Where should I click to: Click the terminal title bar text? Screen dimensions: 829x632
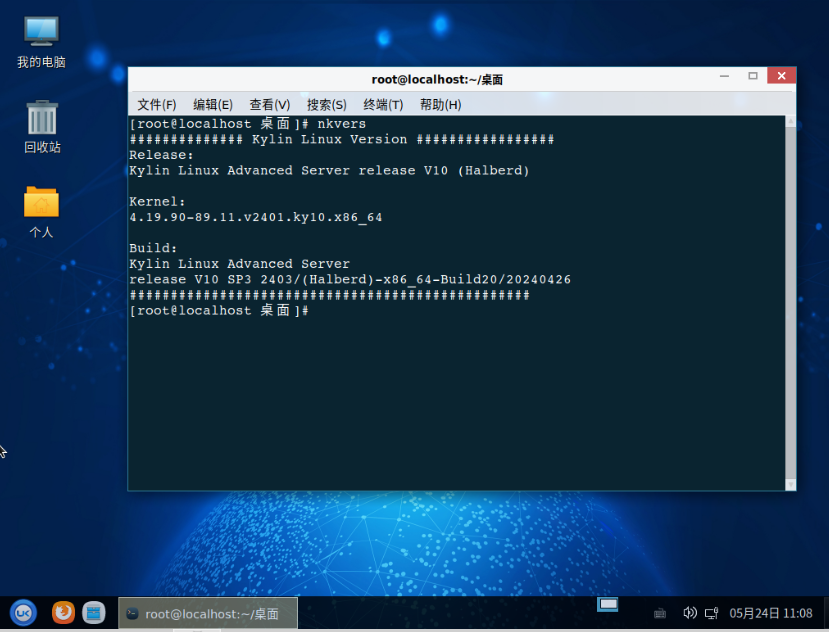437,80
